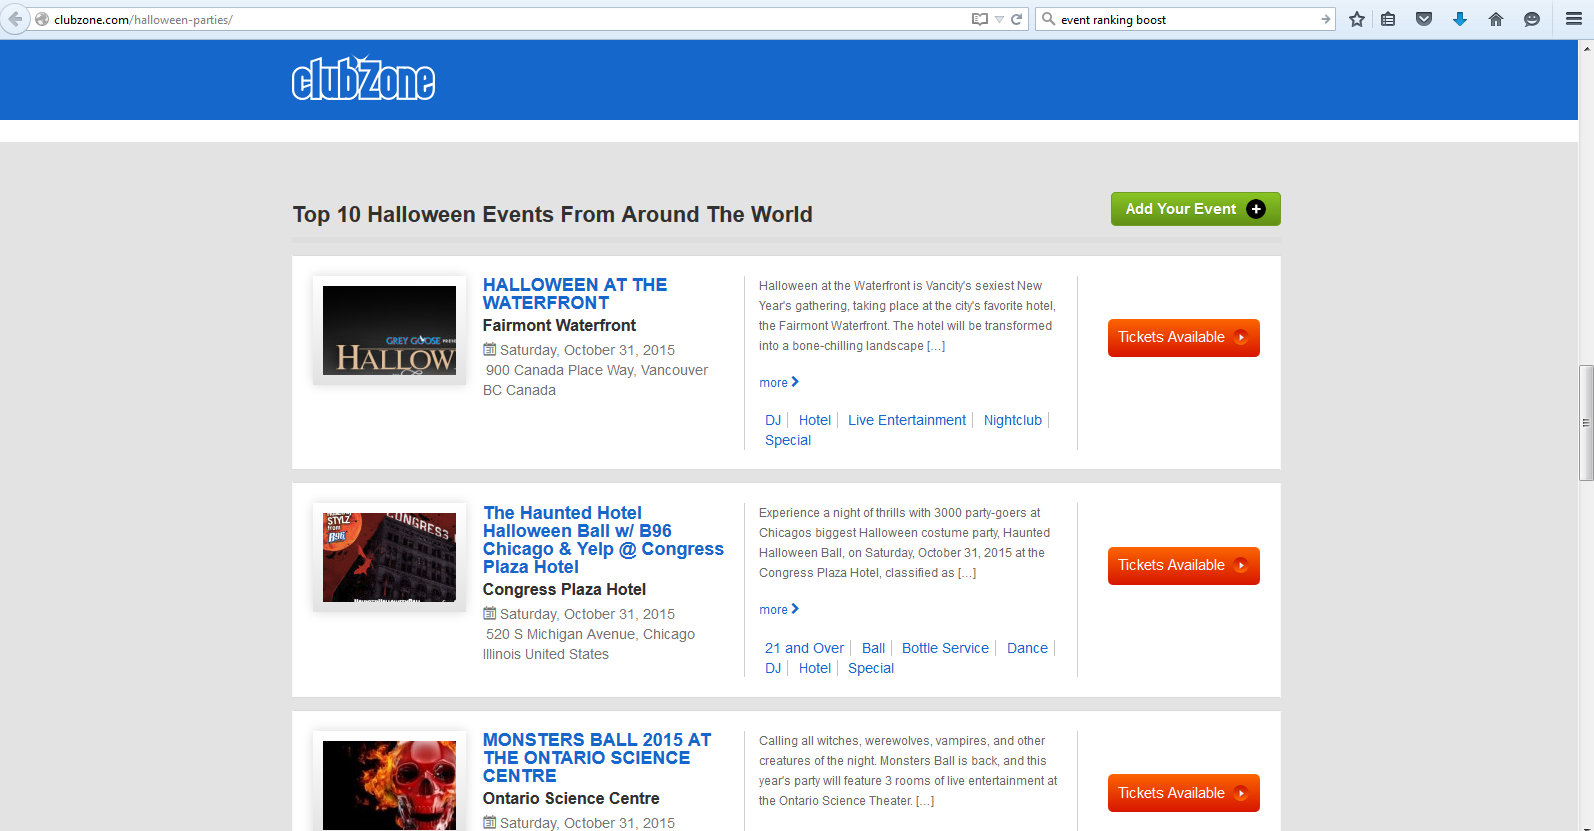1594x831 pixels.
Task: Bookmark this page with the star icon
Action: [1357, 19]
